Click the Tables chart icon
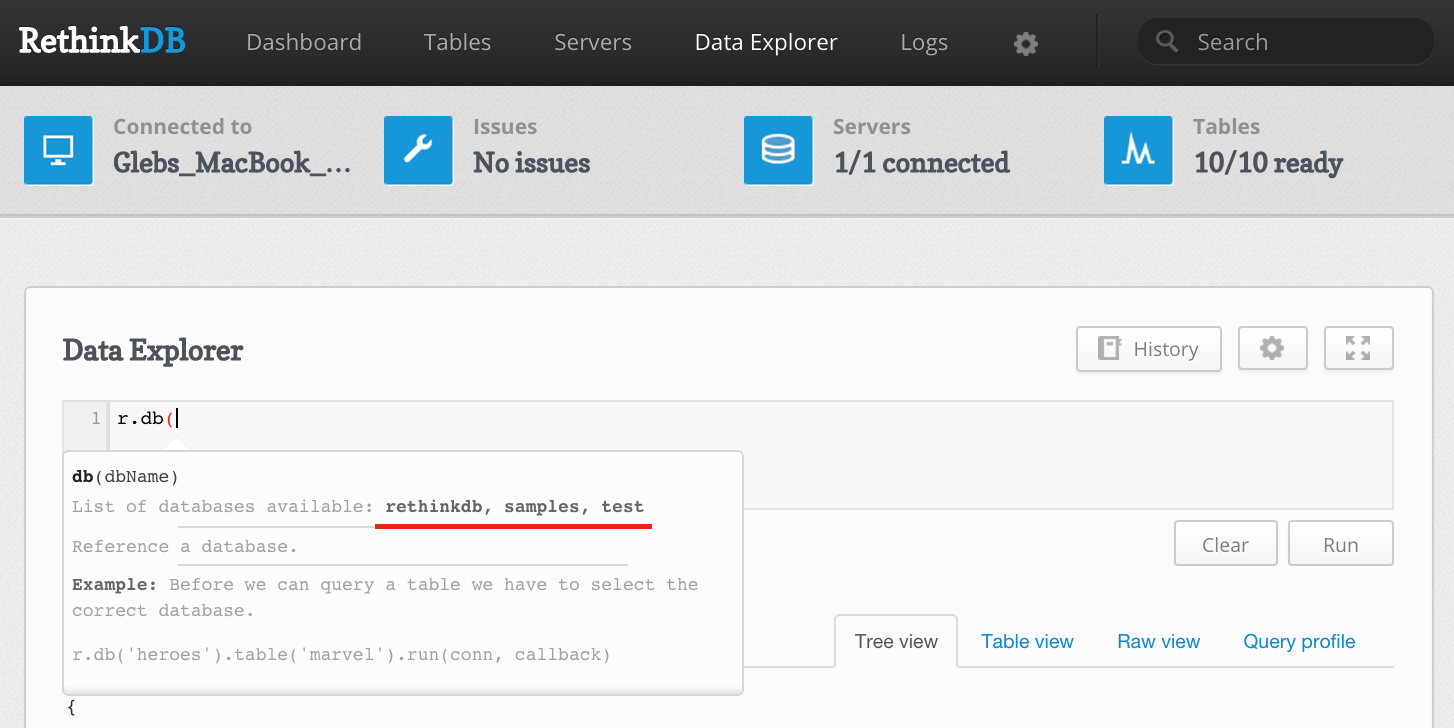Viewport: 1454px width, 728px height. pyautogui.click(x=1138, y=150)
